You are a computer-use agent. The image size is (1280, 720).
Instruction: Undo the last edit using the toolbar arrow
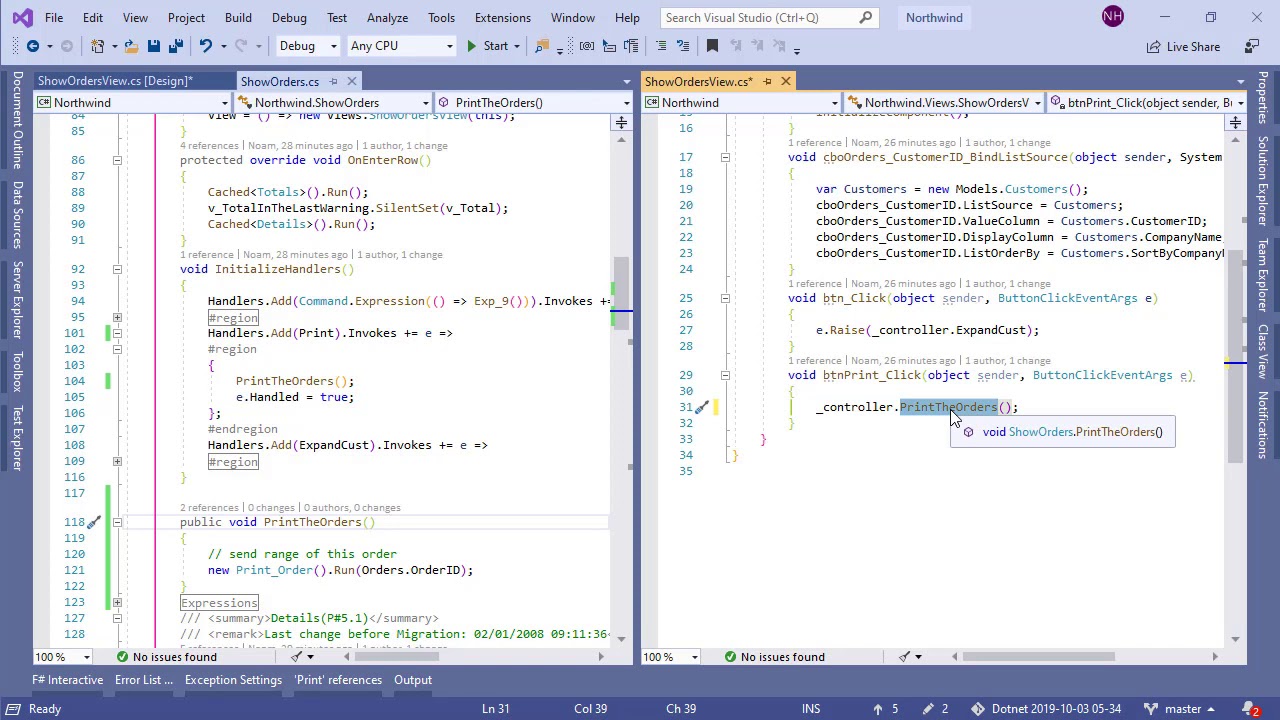coord(206,46)
